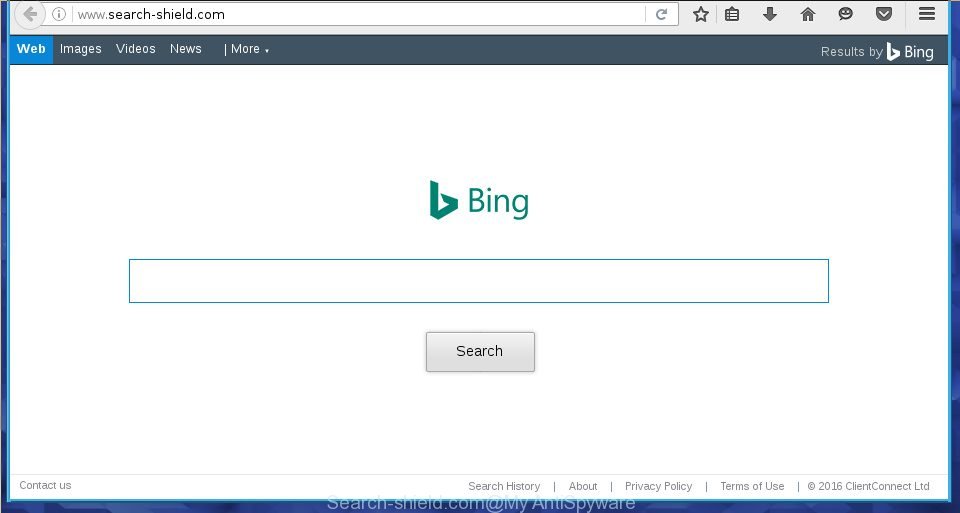Click the Bing logo next to Results by
Screen dimensions: 960x513
(x=910, y=52)
